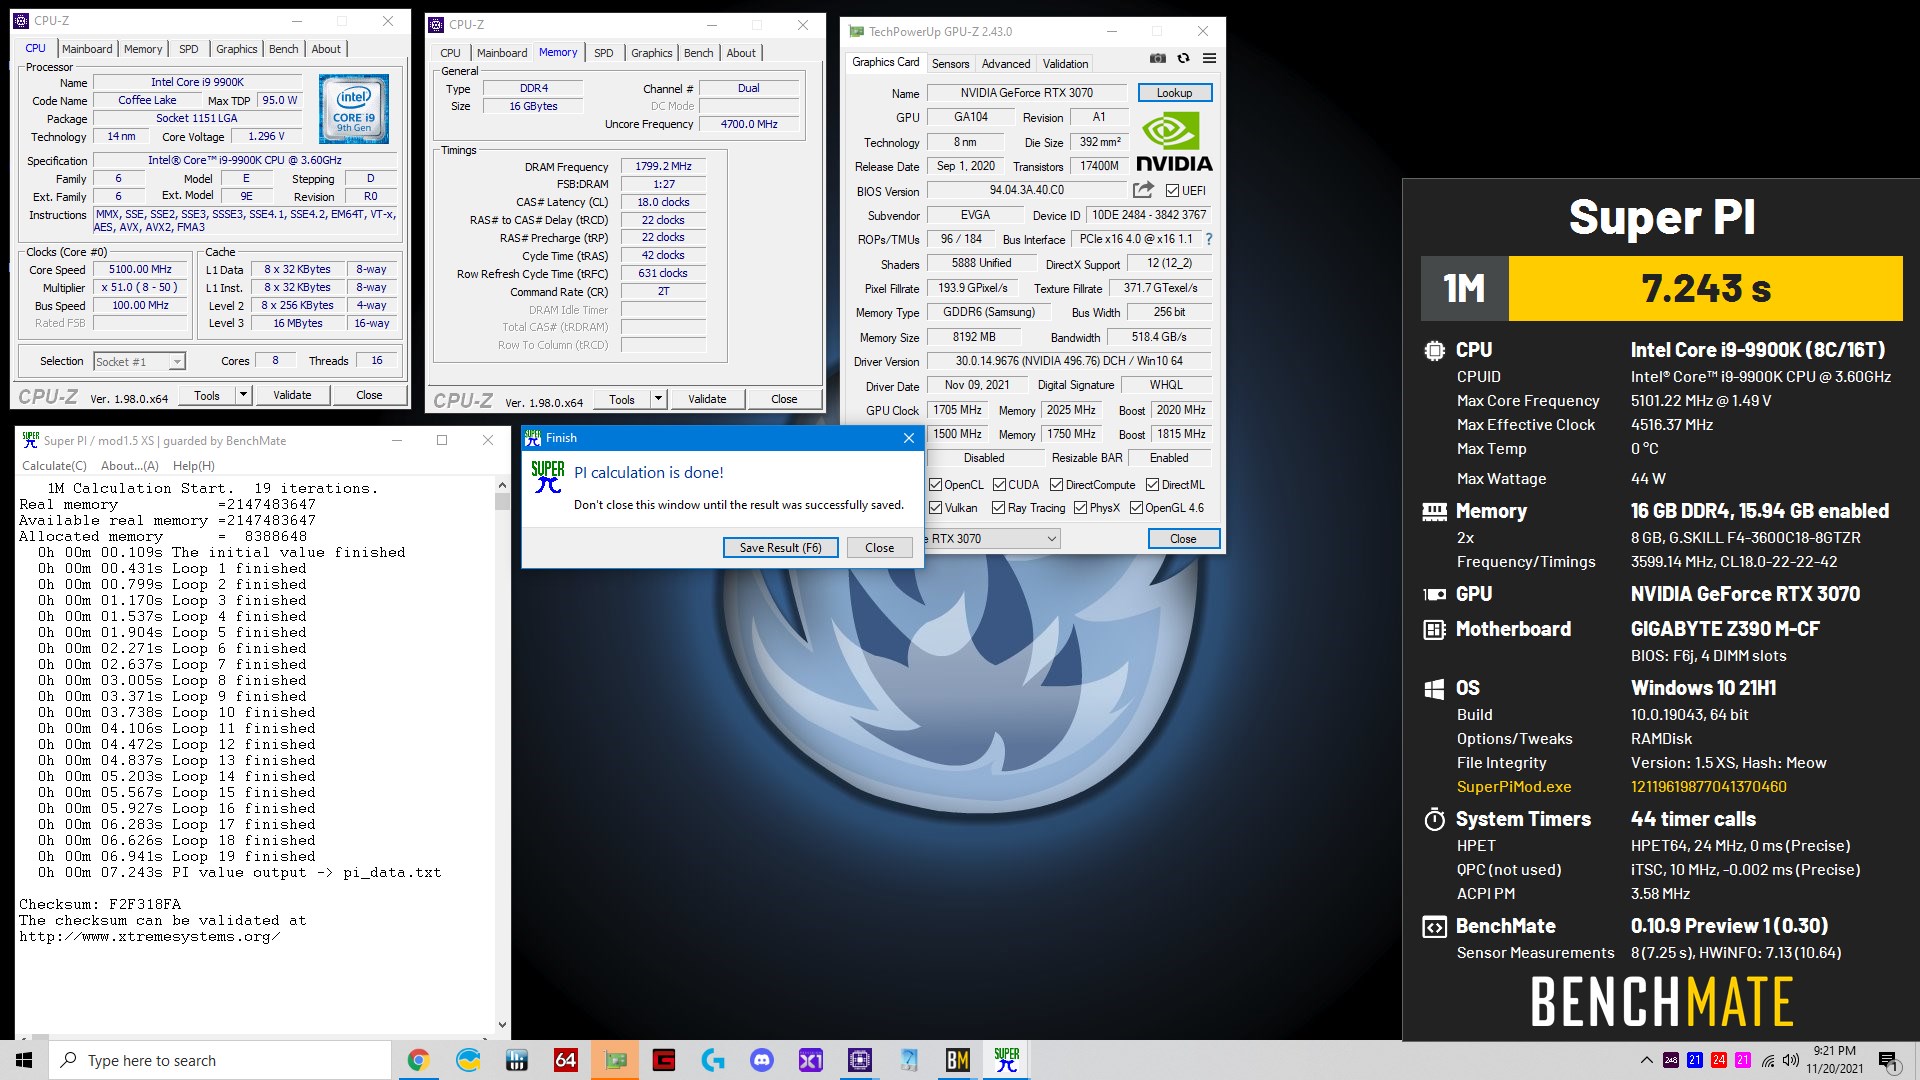Toggle the Vulkan checkbox

[x=935, y=508]
